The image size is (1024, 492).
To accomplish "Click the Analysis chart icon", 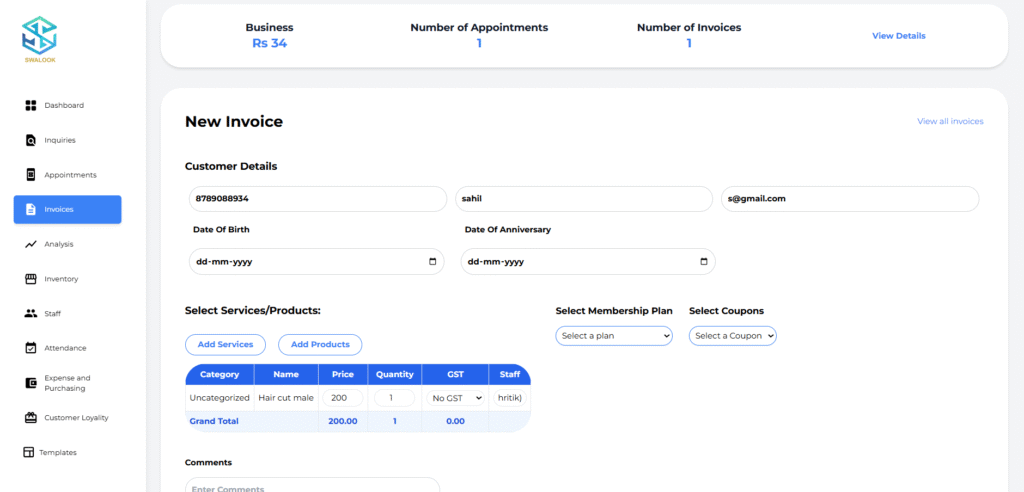I will point(31,244).
